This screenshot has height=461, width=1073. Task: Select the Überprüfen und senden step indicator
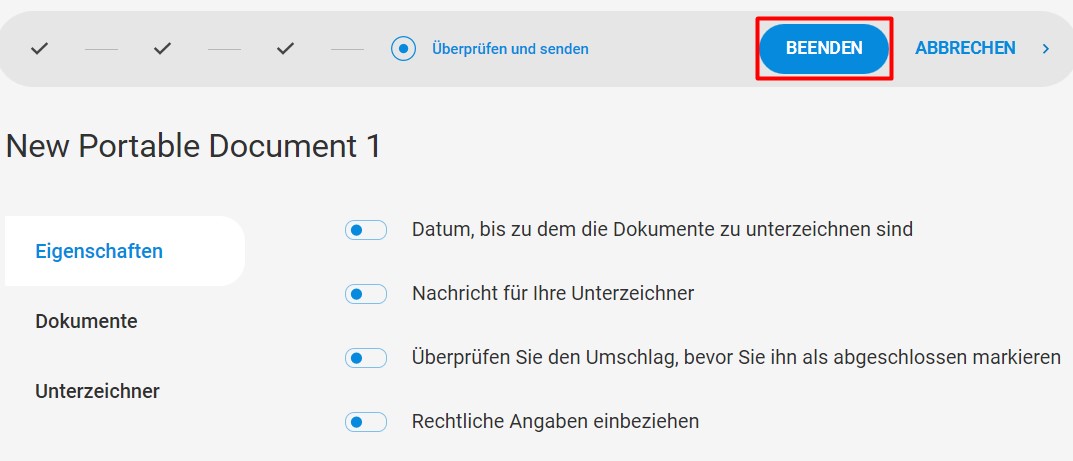pyautogui.click(x=404, y=49)
